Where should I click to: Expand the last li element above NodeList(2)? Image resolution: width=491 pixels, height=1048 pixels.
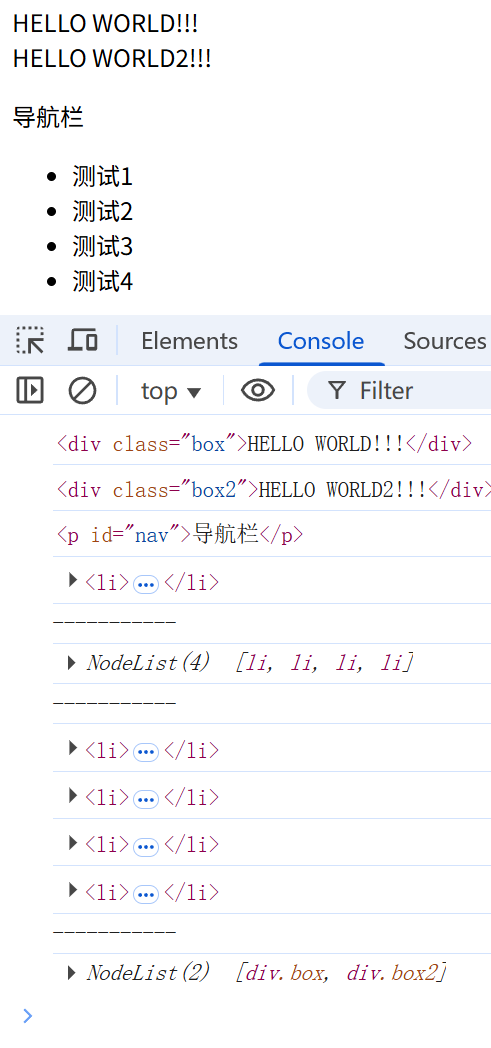73,890
